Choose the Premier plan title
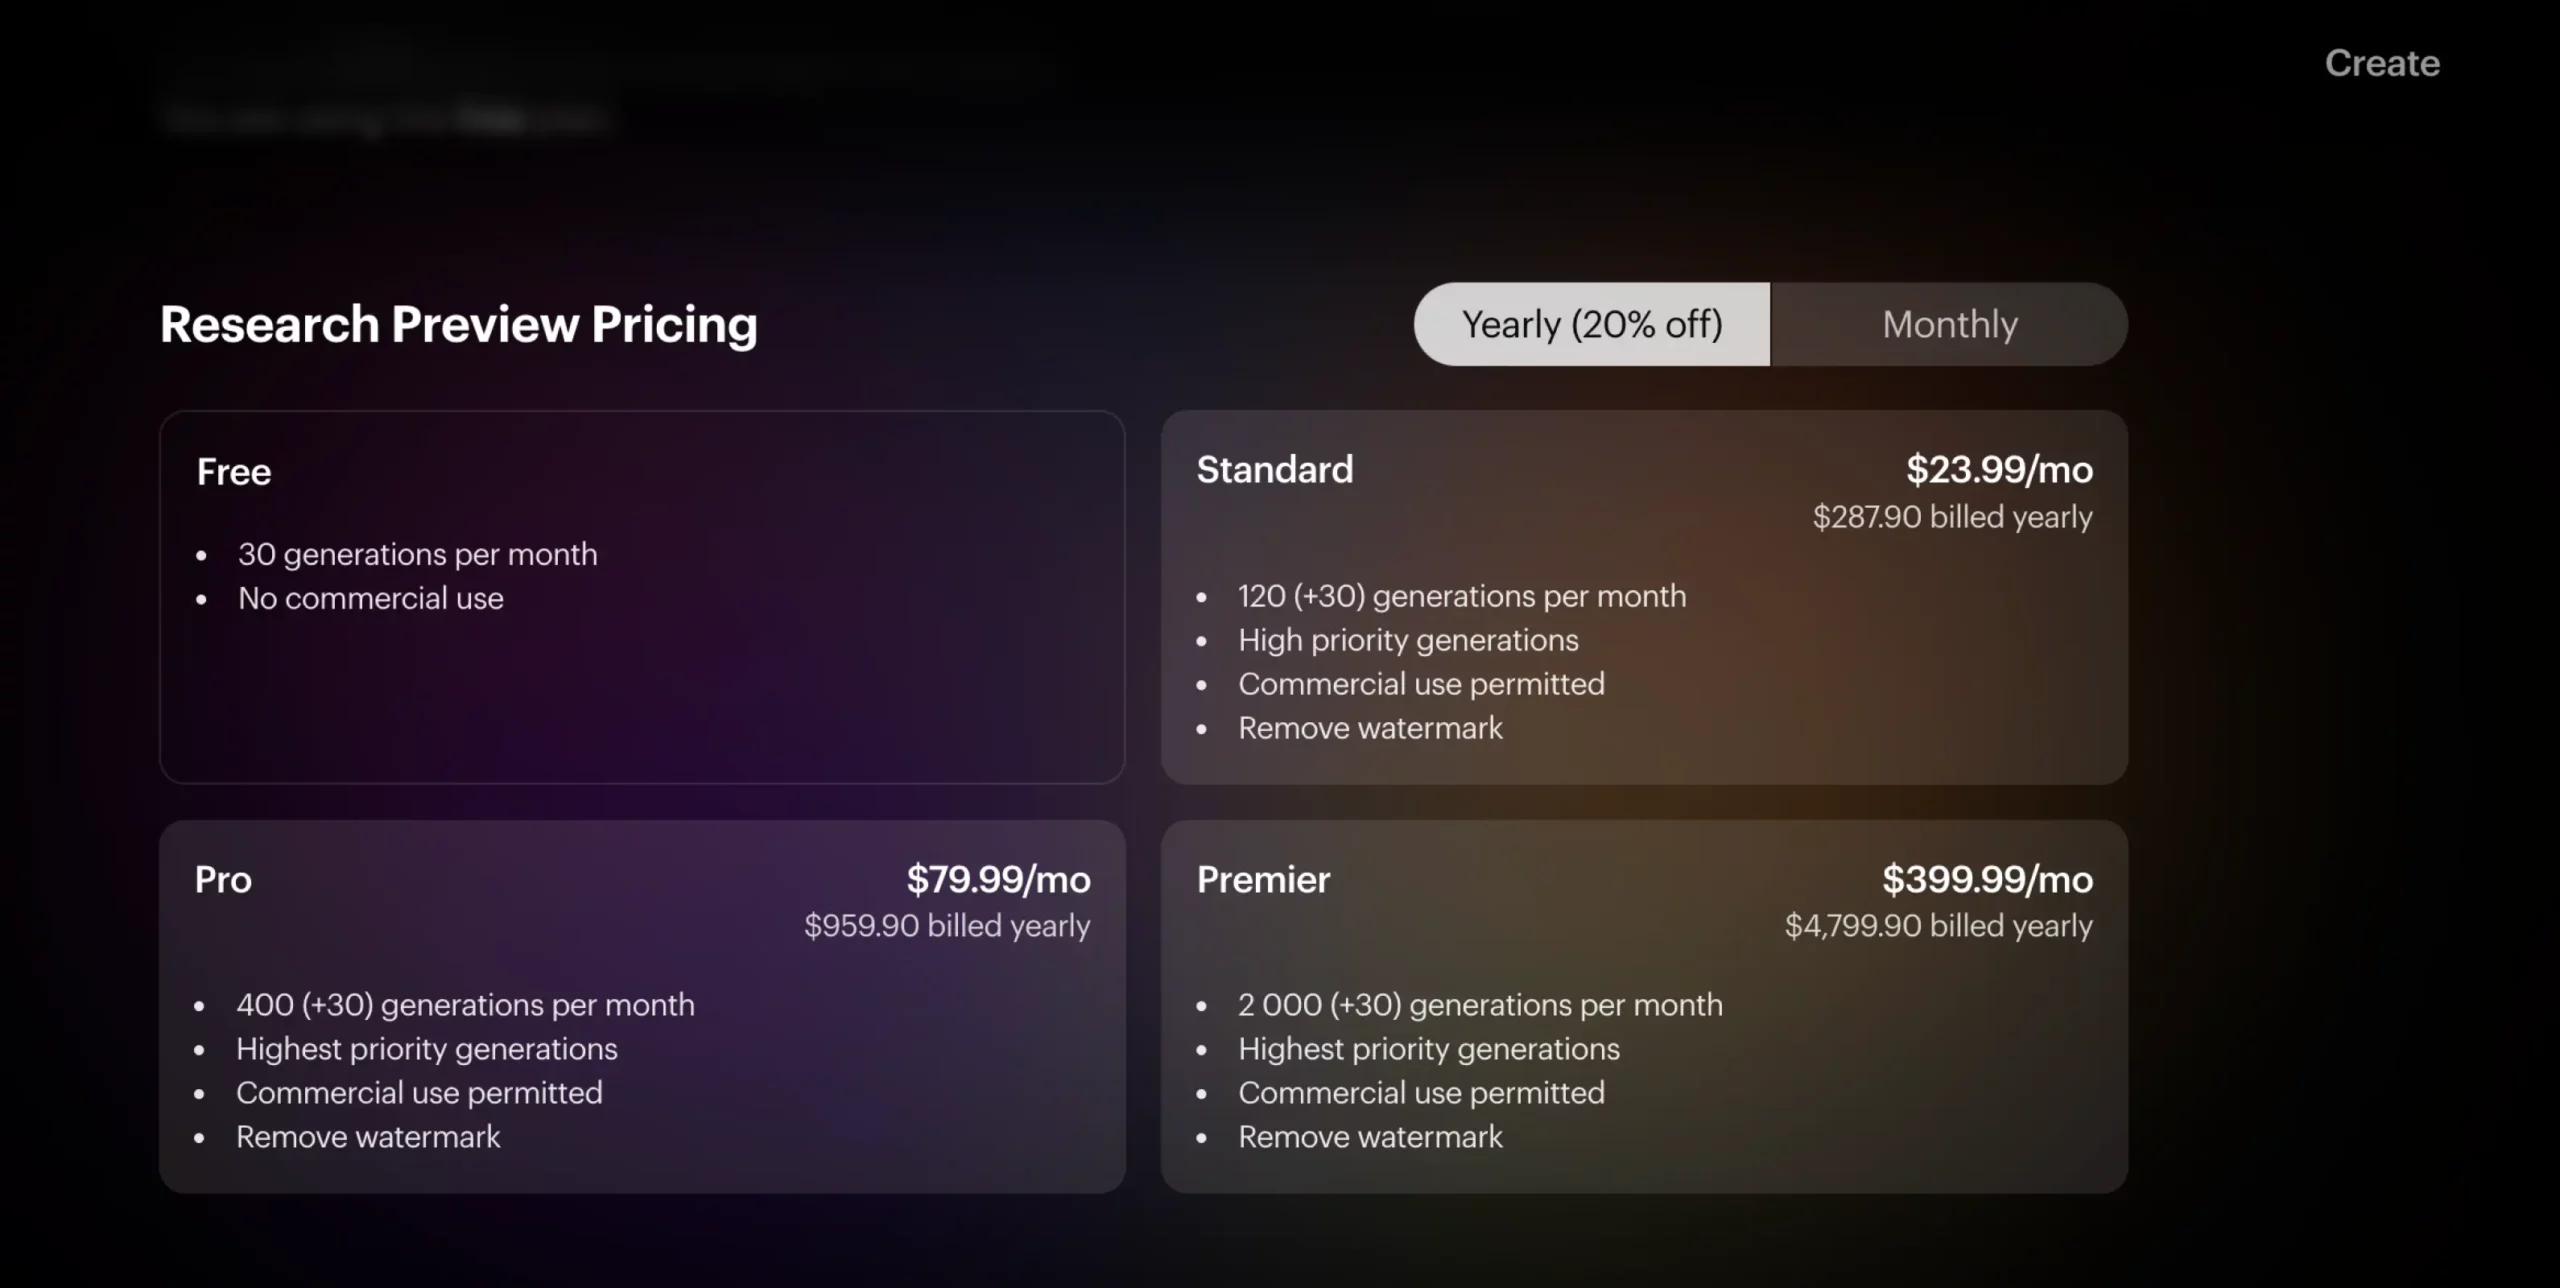2560x1288 pixels. coord(1263,879)
